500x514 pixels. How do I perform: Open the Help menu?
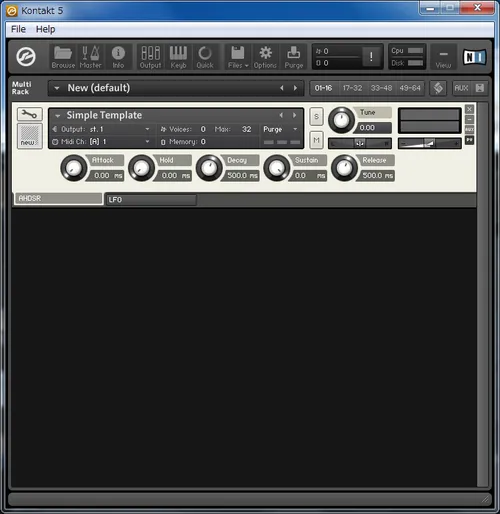tap(45, 29)
